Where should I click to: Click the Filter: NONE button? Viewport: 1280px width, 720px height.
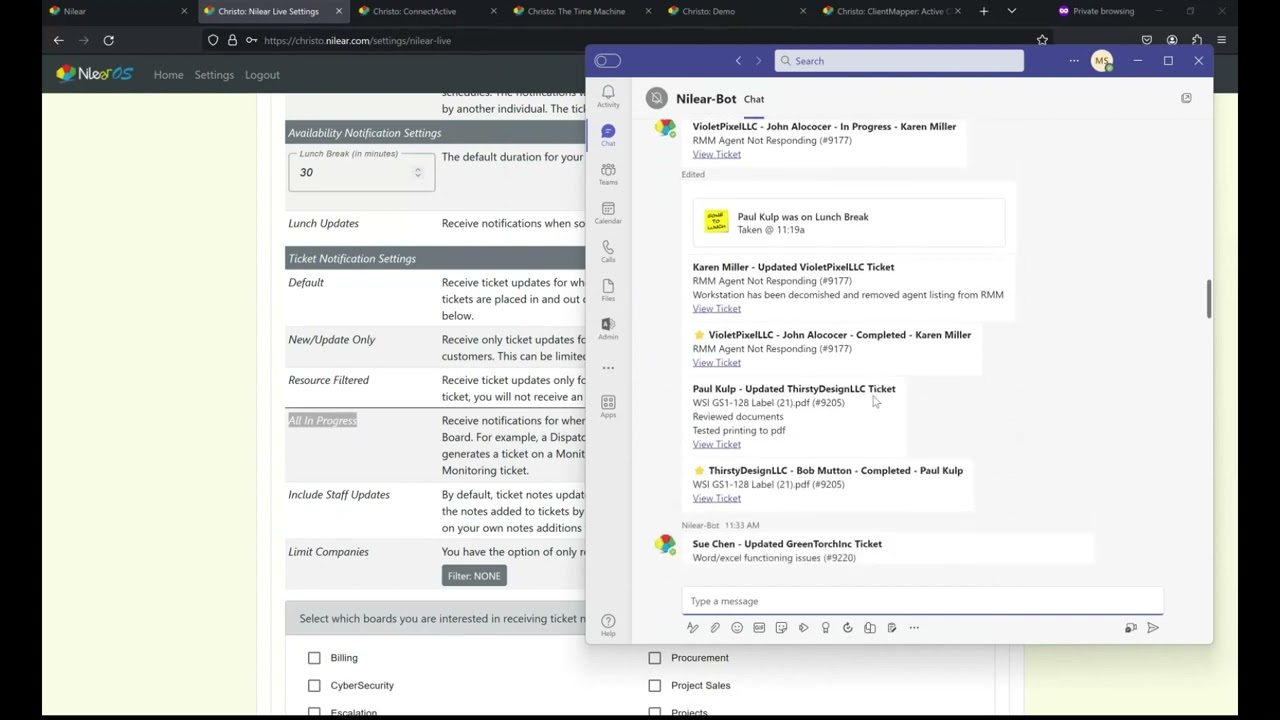[x=474, y=576]
